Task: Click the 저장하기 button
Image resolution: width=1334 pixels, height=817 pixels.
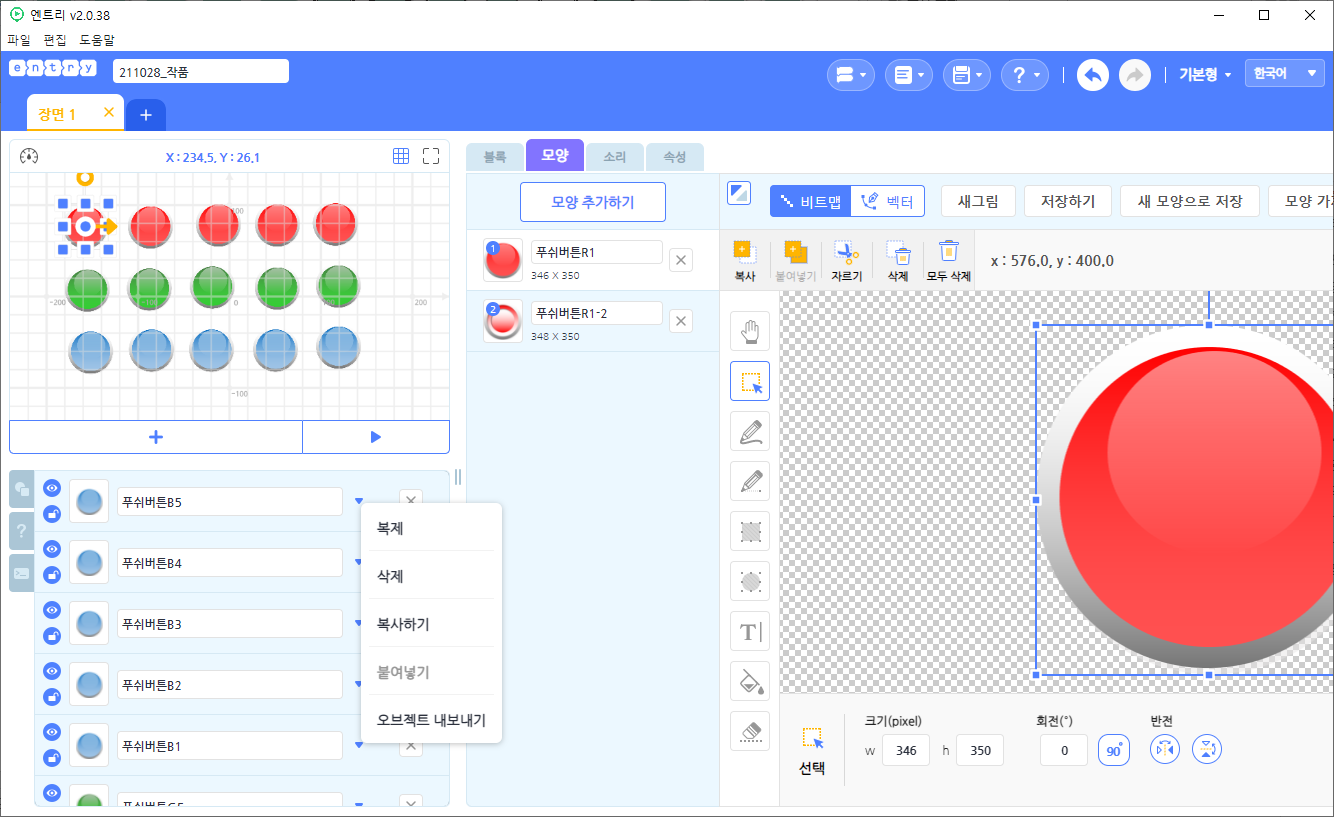Action: point(1068,201)
